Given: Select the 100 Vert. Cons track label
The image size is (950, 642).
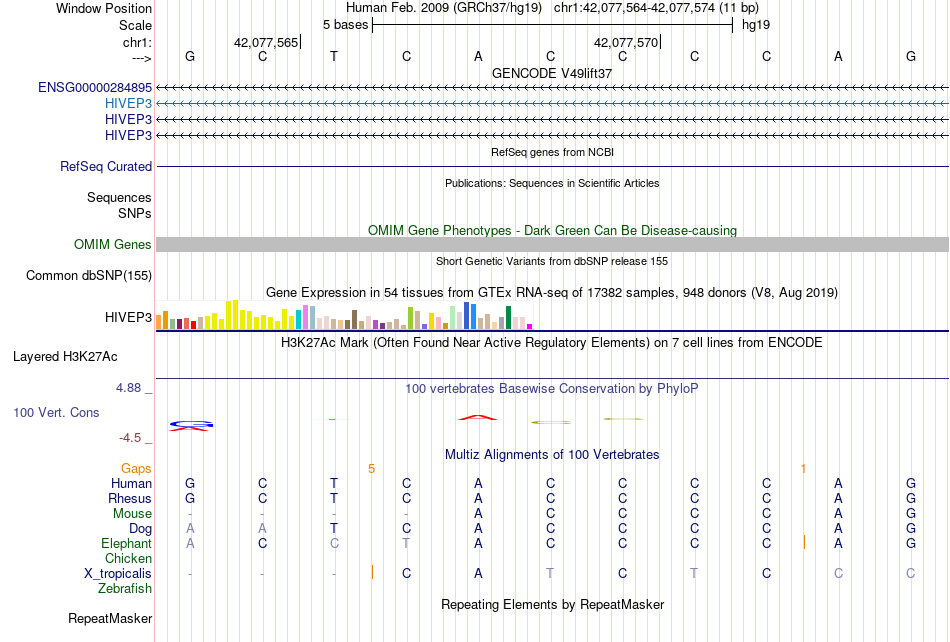Looking at the screenshot, I should coord(56,412).
